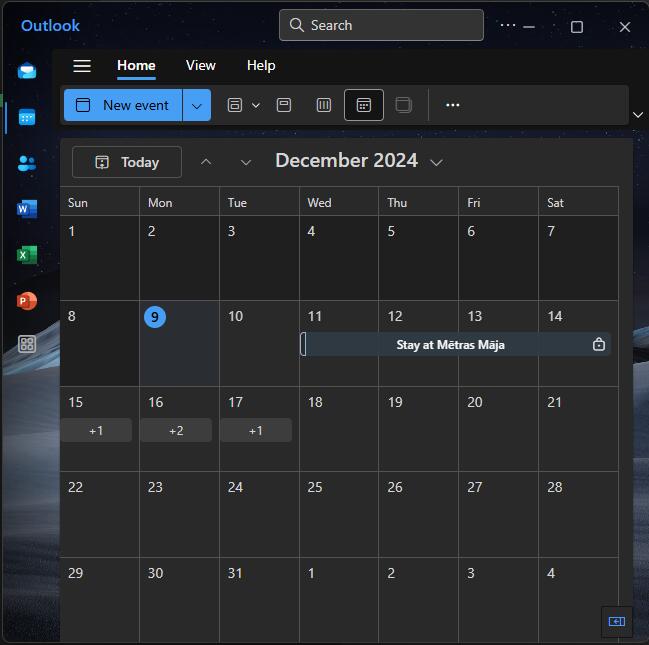
Task: Open the Stay at Mētras Māja event
Action: click(450, 344)
